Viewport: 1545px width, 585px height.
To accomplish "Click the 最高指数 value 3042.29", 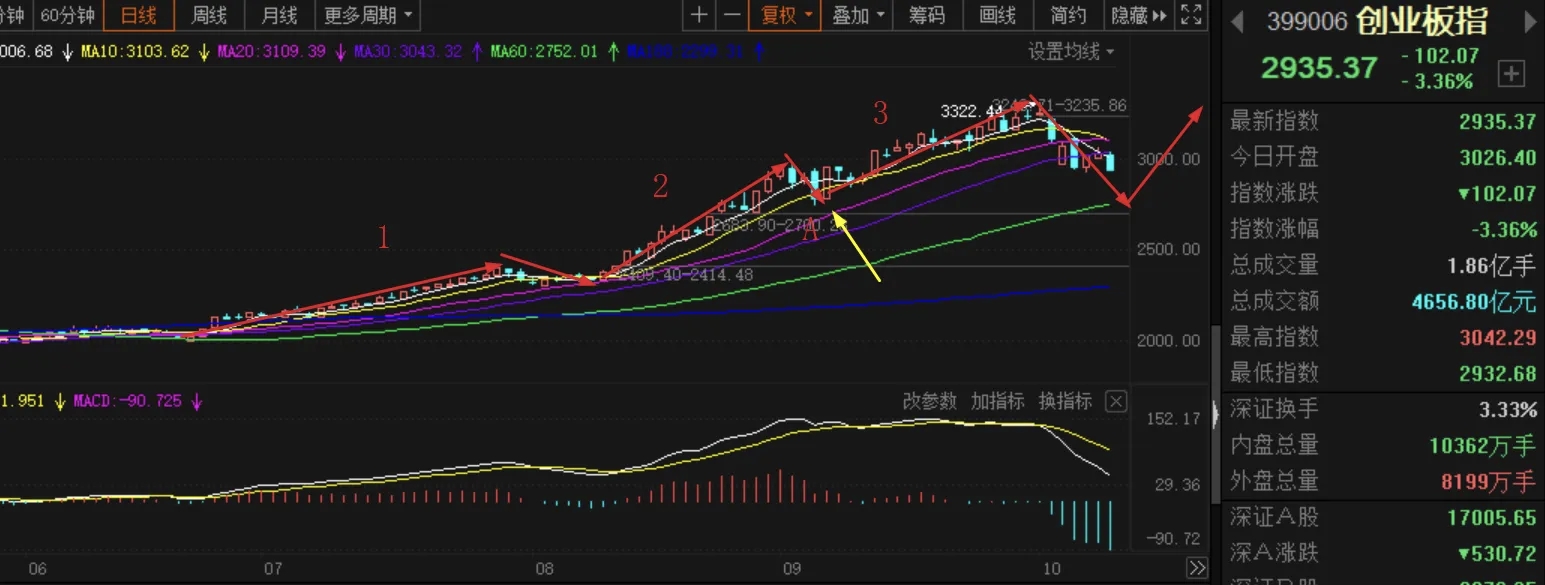I will click(1497, 337).
